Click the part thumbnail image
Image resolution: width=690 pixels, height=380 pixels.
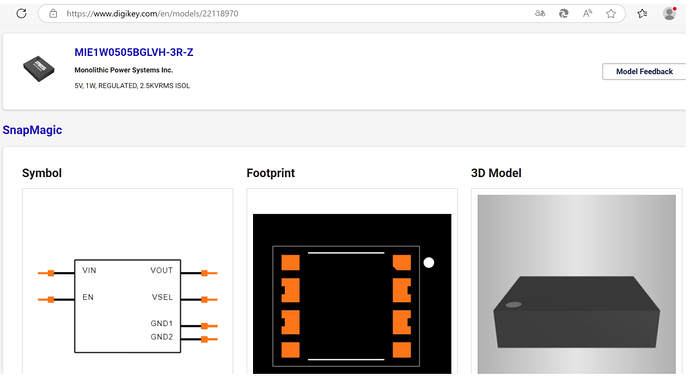click(x=39, y=69)
